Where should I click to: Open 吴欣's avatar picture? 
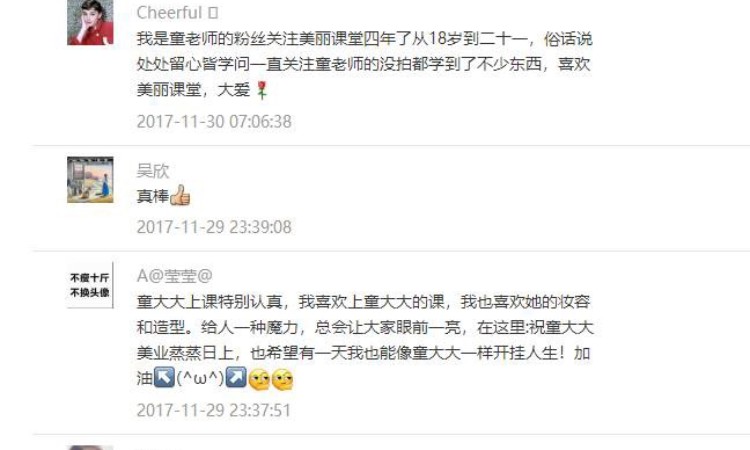coord(90,180)
